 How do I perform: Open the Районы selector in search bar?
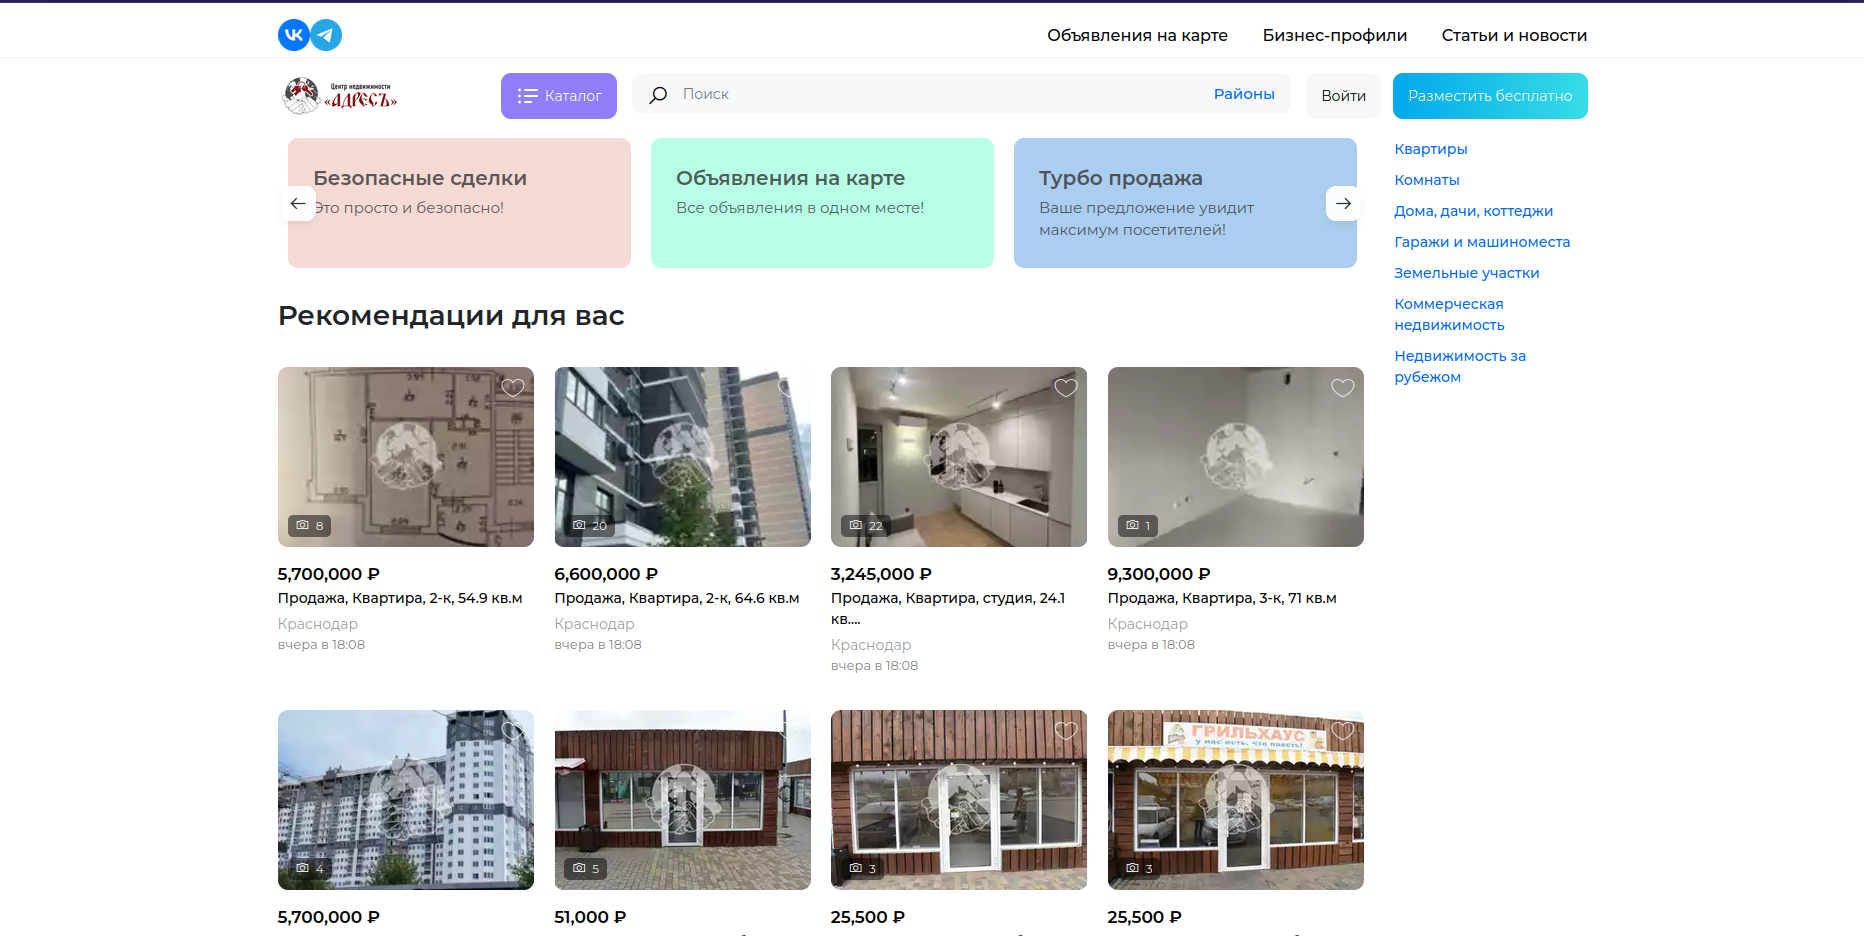1243,94
